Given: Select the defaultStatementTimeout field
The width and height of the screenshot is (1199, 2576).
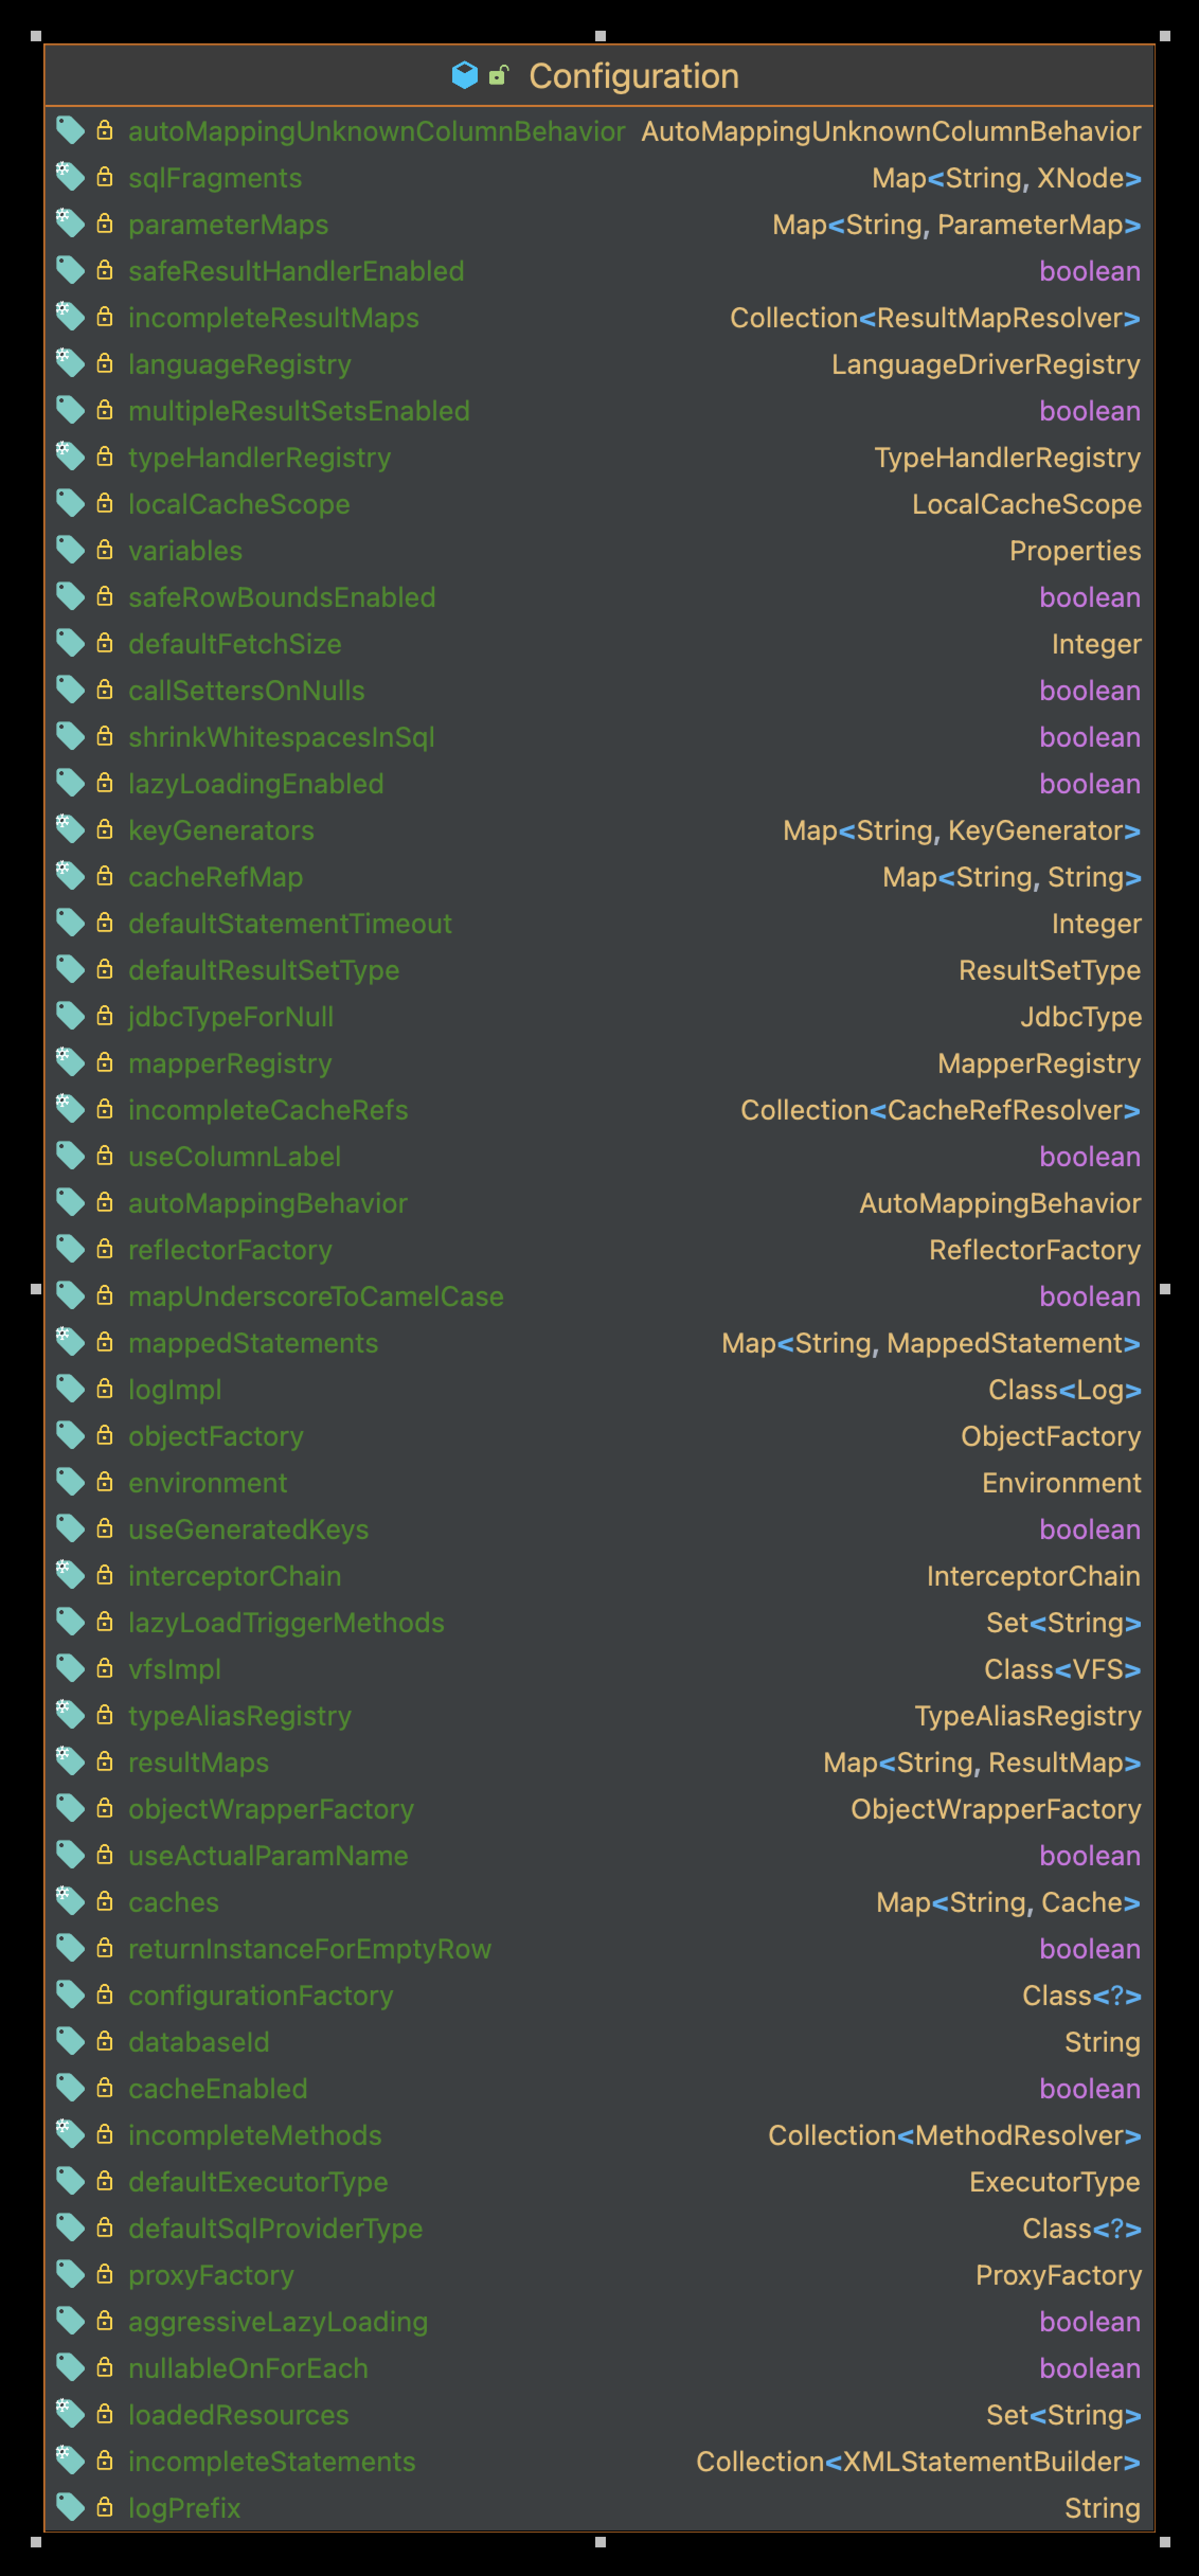Looking at the screenshot, I should 290,923.
